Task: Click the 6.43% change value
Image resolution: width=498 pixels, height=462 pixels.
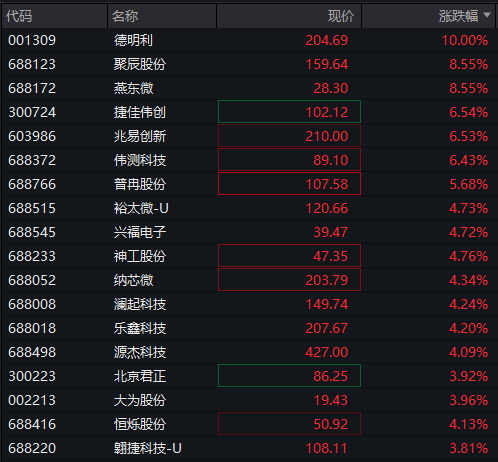Action: click(469, 160)
